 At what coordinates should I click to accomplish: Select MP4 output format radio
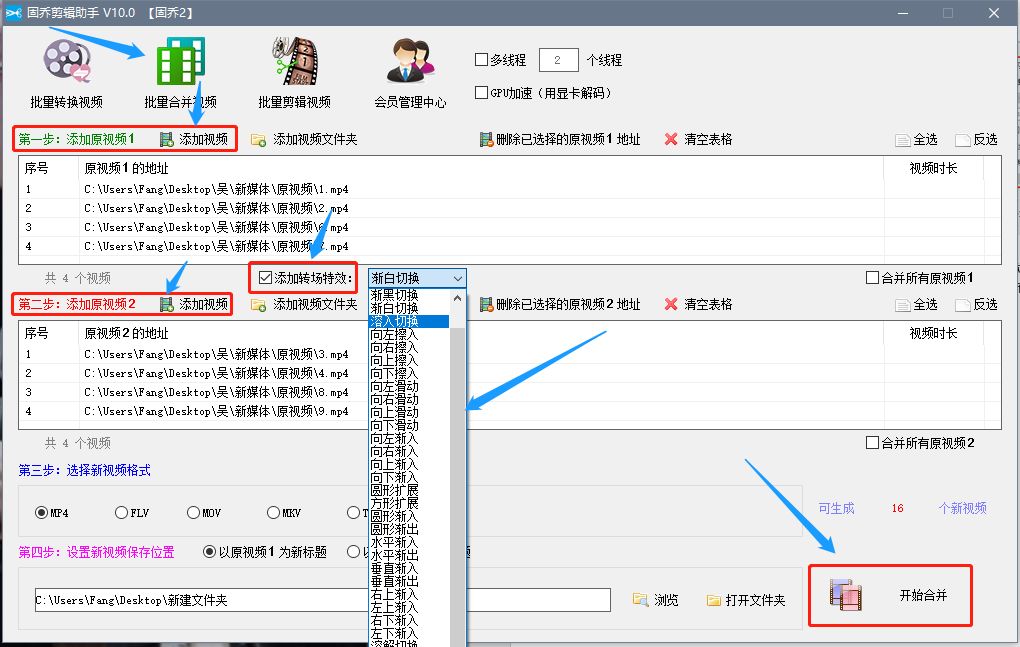click(x=42, y=512)
